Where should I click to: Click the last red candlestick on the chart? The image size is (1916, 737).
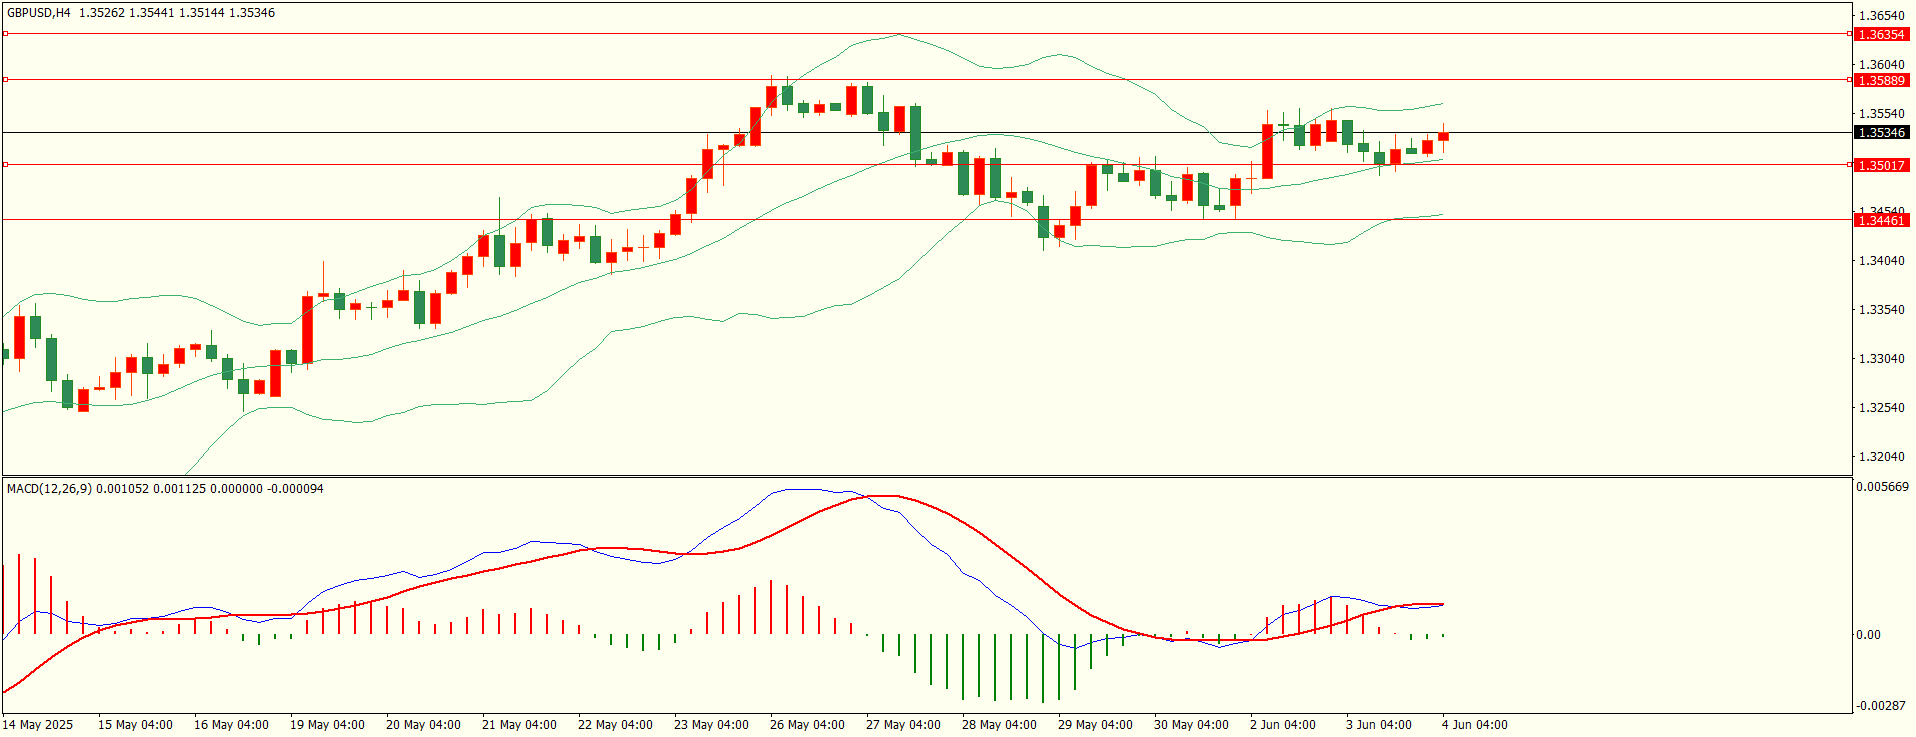click(x=1443, y=137)
